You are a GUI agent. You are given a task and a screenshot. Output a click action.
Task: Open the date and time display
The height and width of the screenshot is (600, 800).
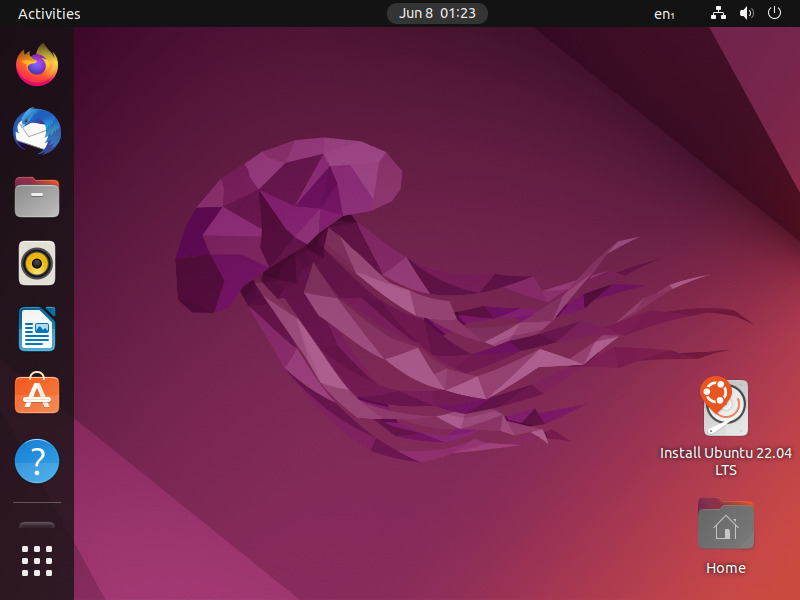coord(437,13)
